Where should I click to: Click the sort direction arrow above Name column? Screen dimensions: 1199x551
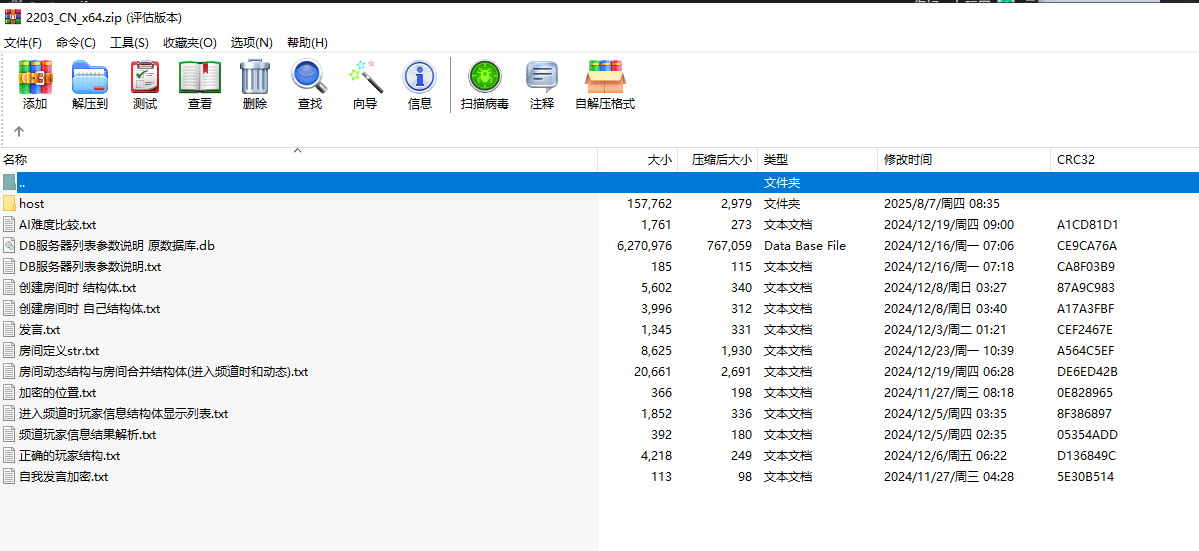[x=298, y=151]
